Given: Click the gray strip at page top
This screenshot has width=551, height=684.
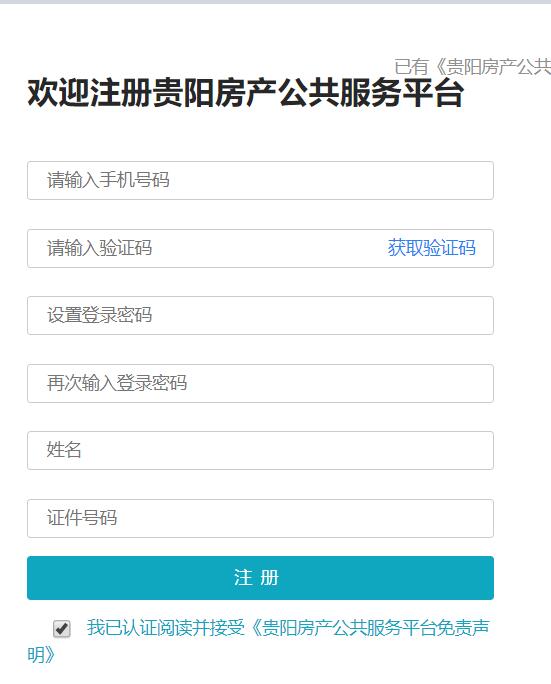Looking at the screenshot, I should (275, 2).
